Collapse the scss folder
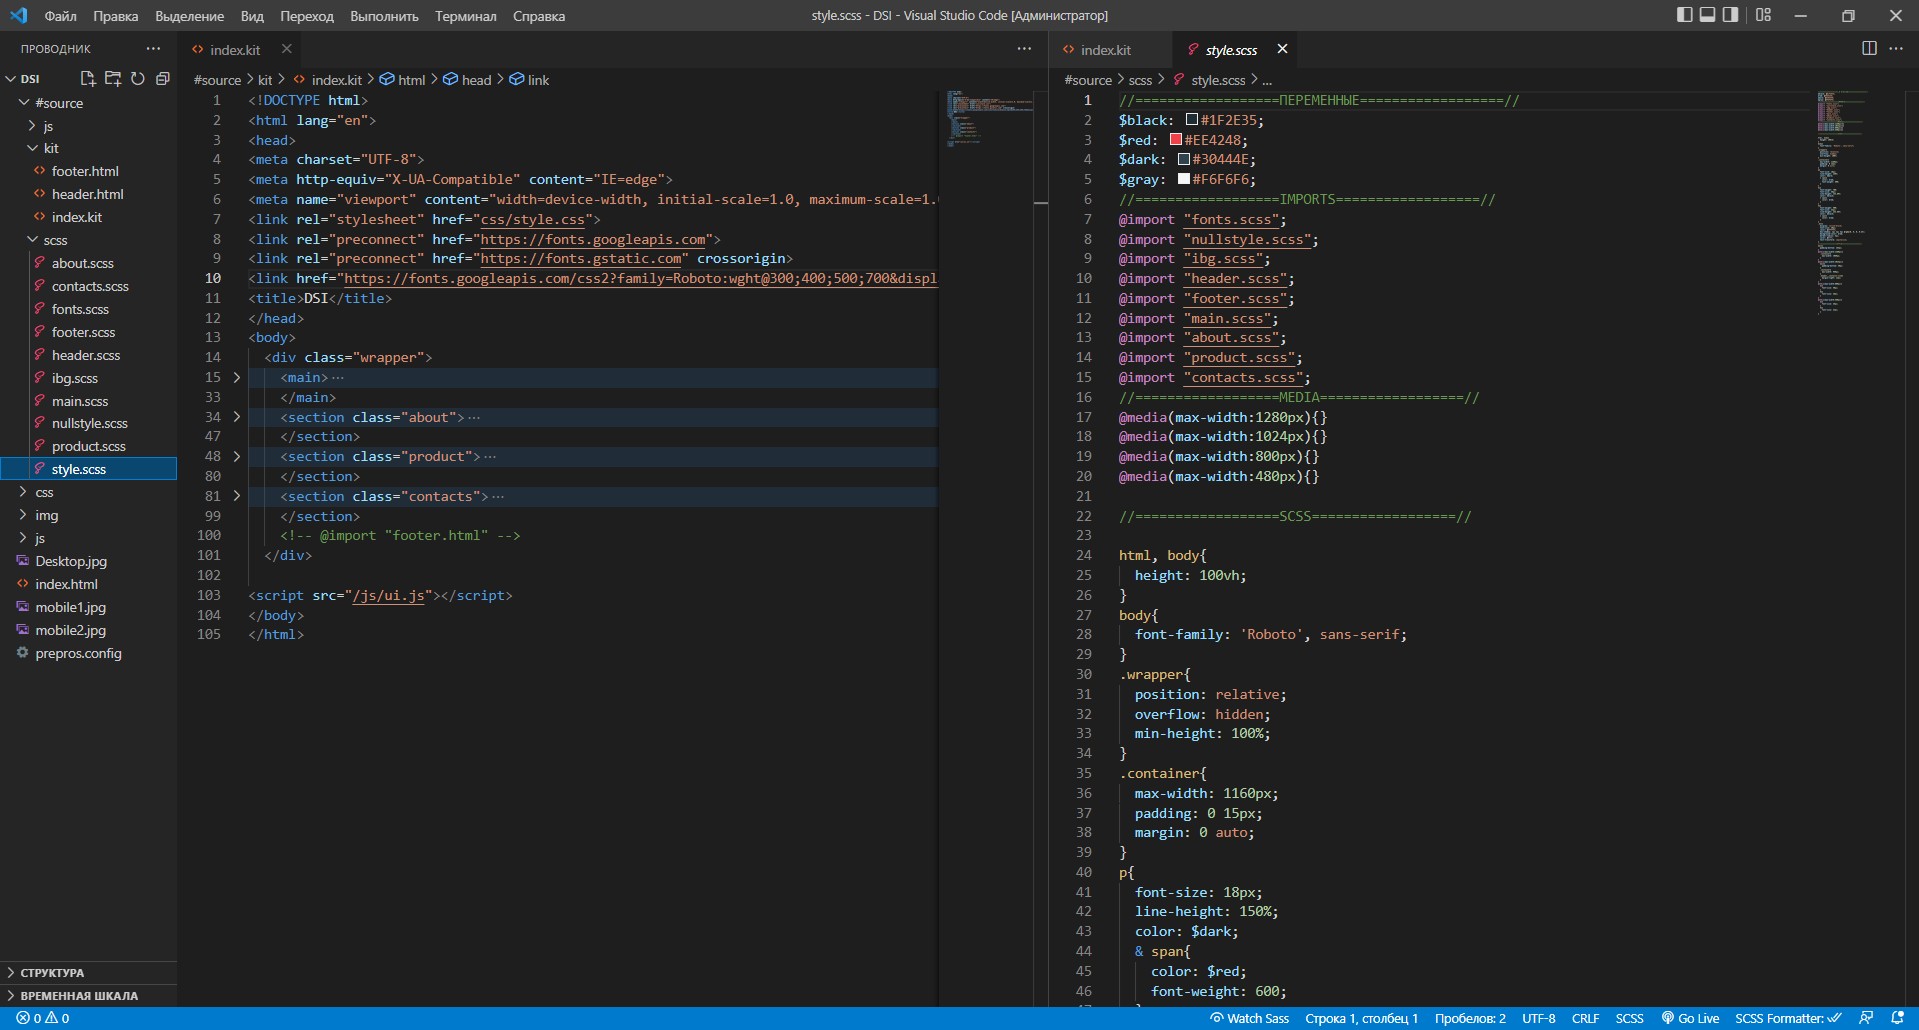Screen dimensions: 1919x1030 click(x=33, y=240)
